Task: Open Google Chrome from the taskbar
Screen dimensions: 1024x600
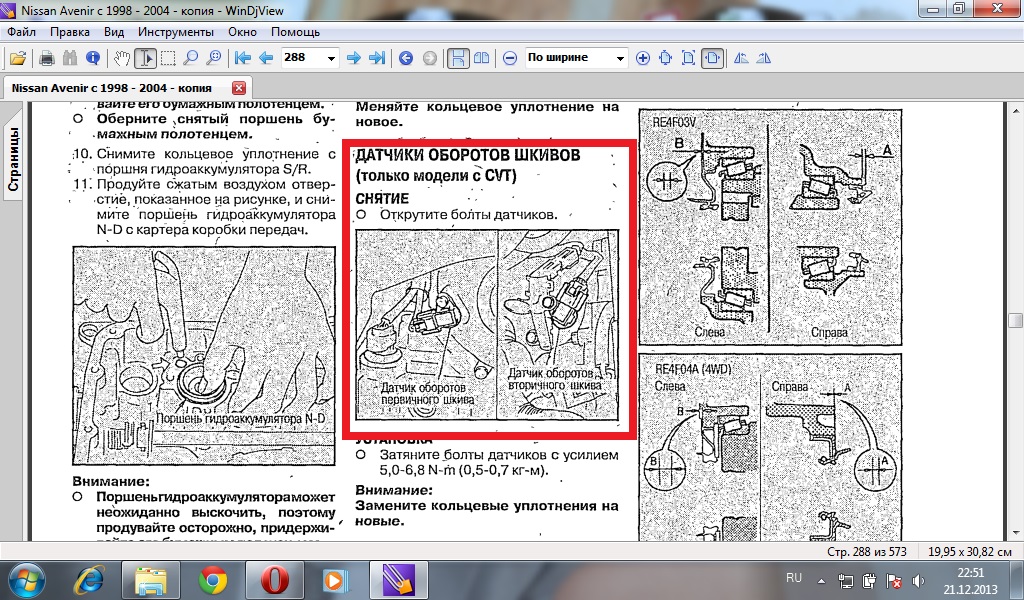Action: click(211, 580)
